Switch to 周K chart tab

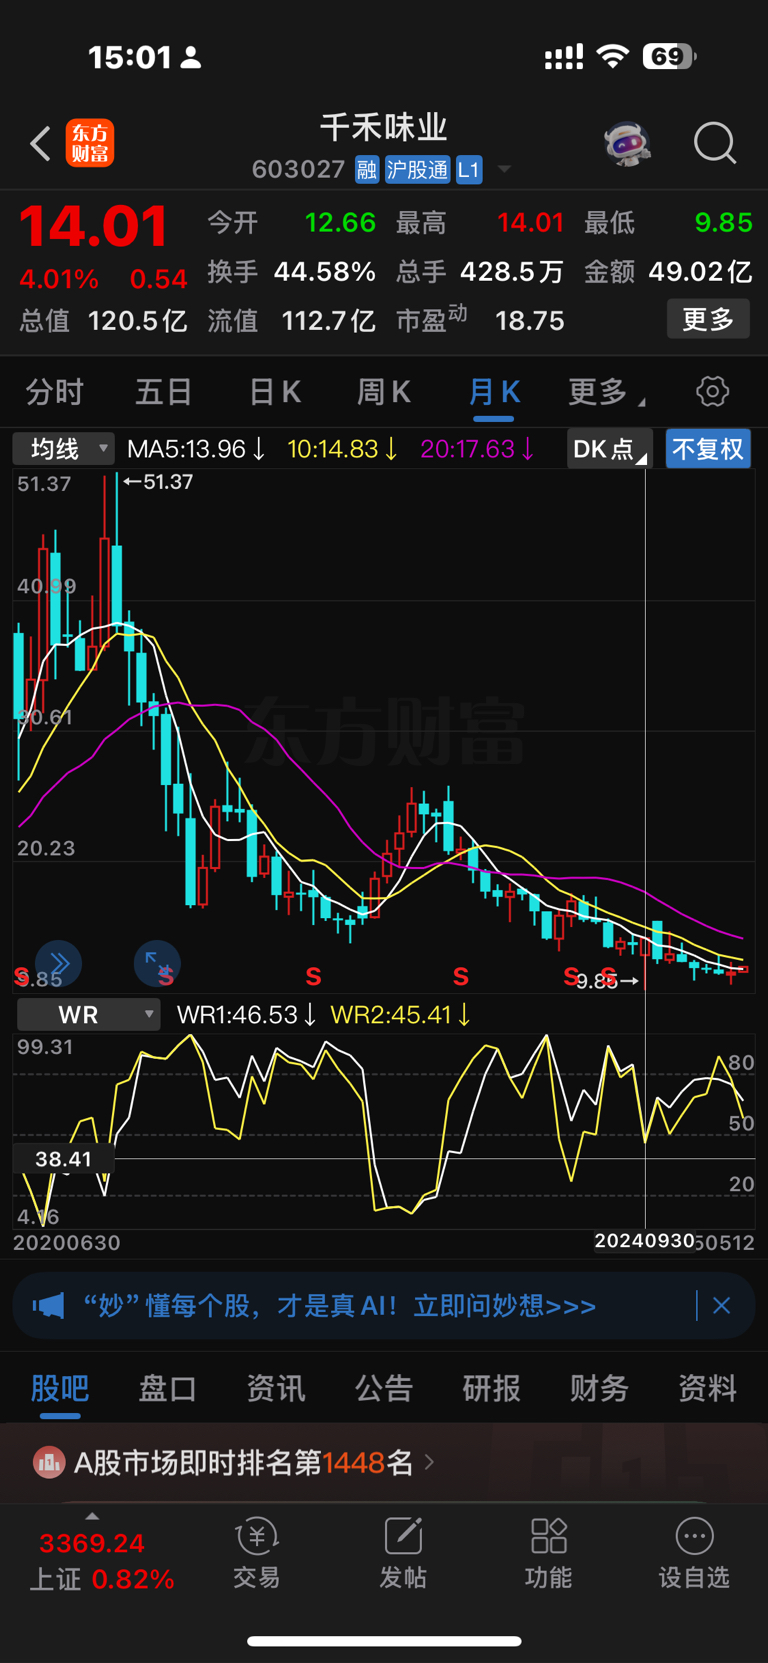(384, 392)
